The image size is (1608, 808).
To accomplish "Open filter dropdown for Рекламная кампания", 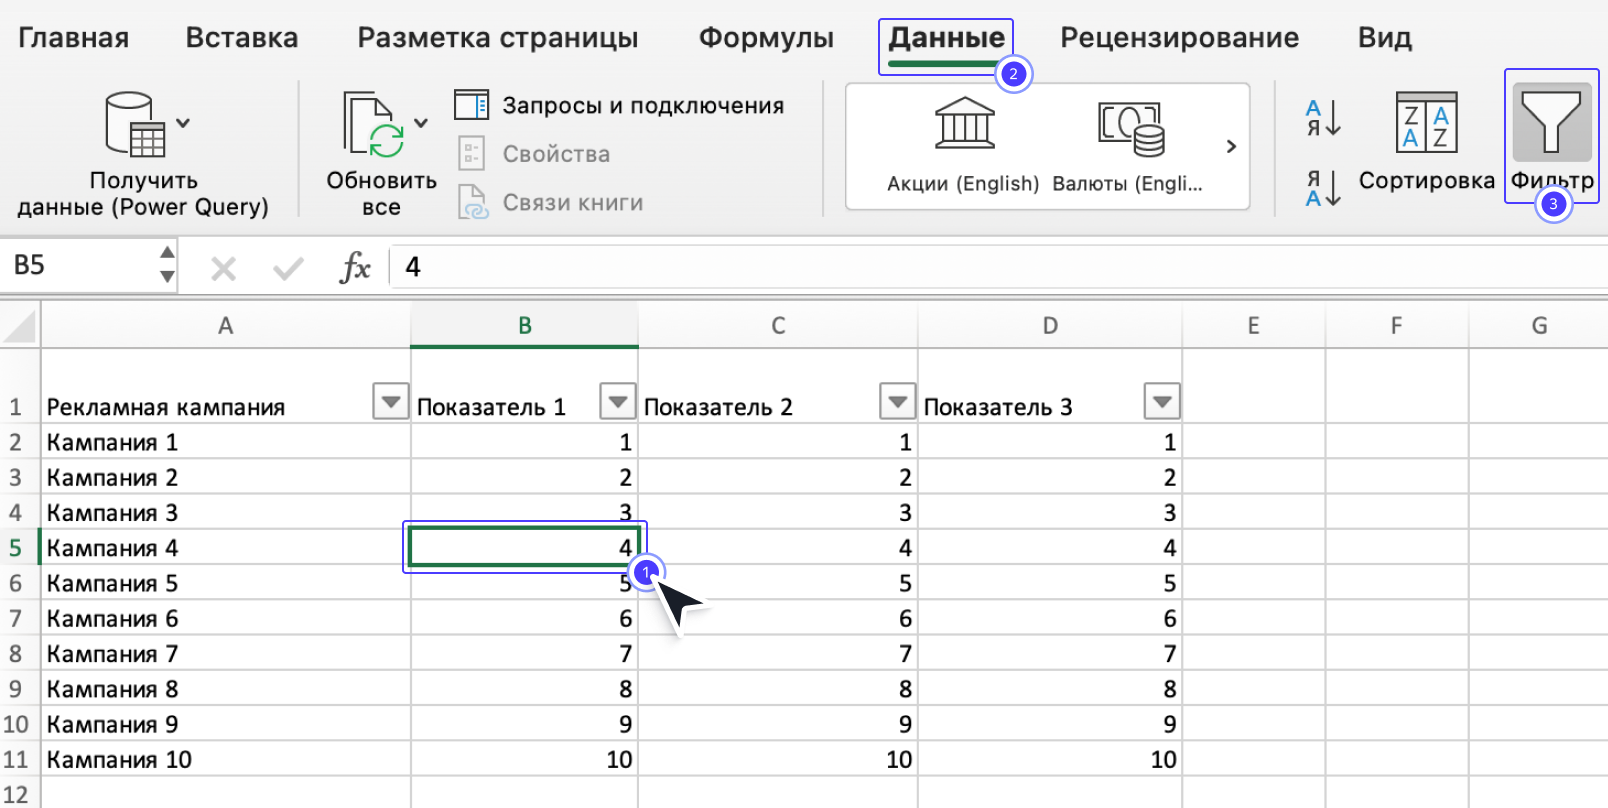I will 390,401.
